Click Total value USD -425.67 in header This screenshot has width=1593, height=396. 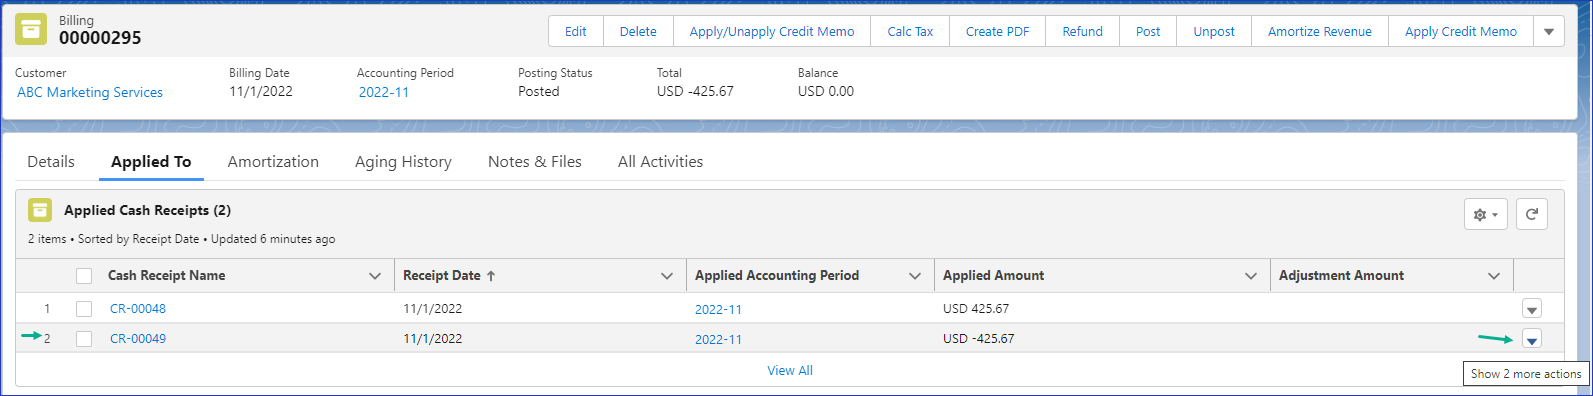[695, 91]
